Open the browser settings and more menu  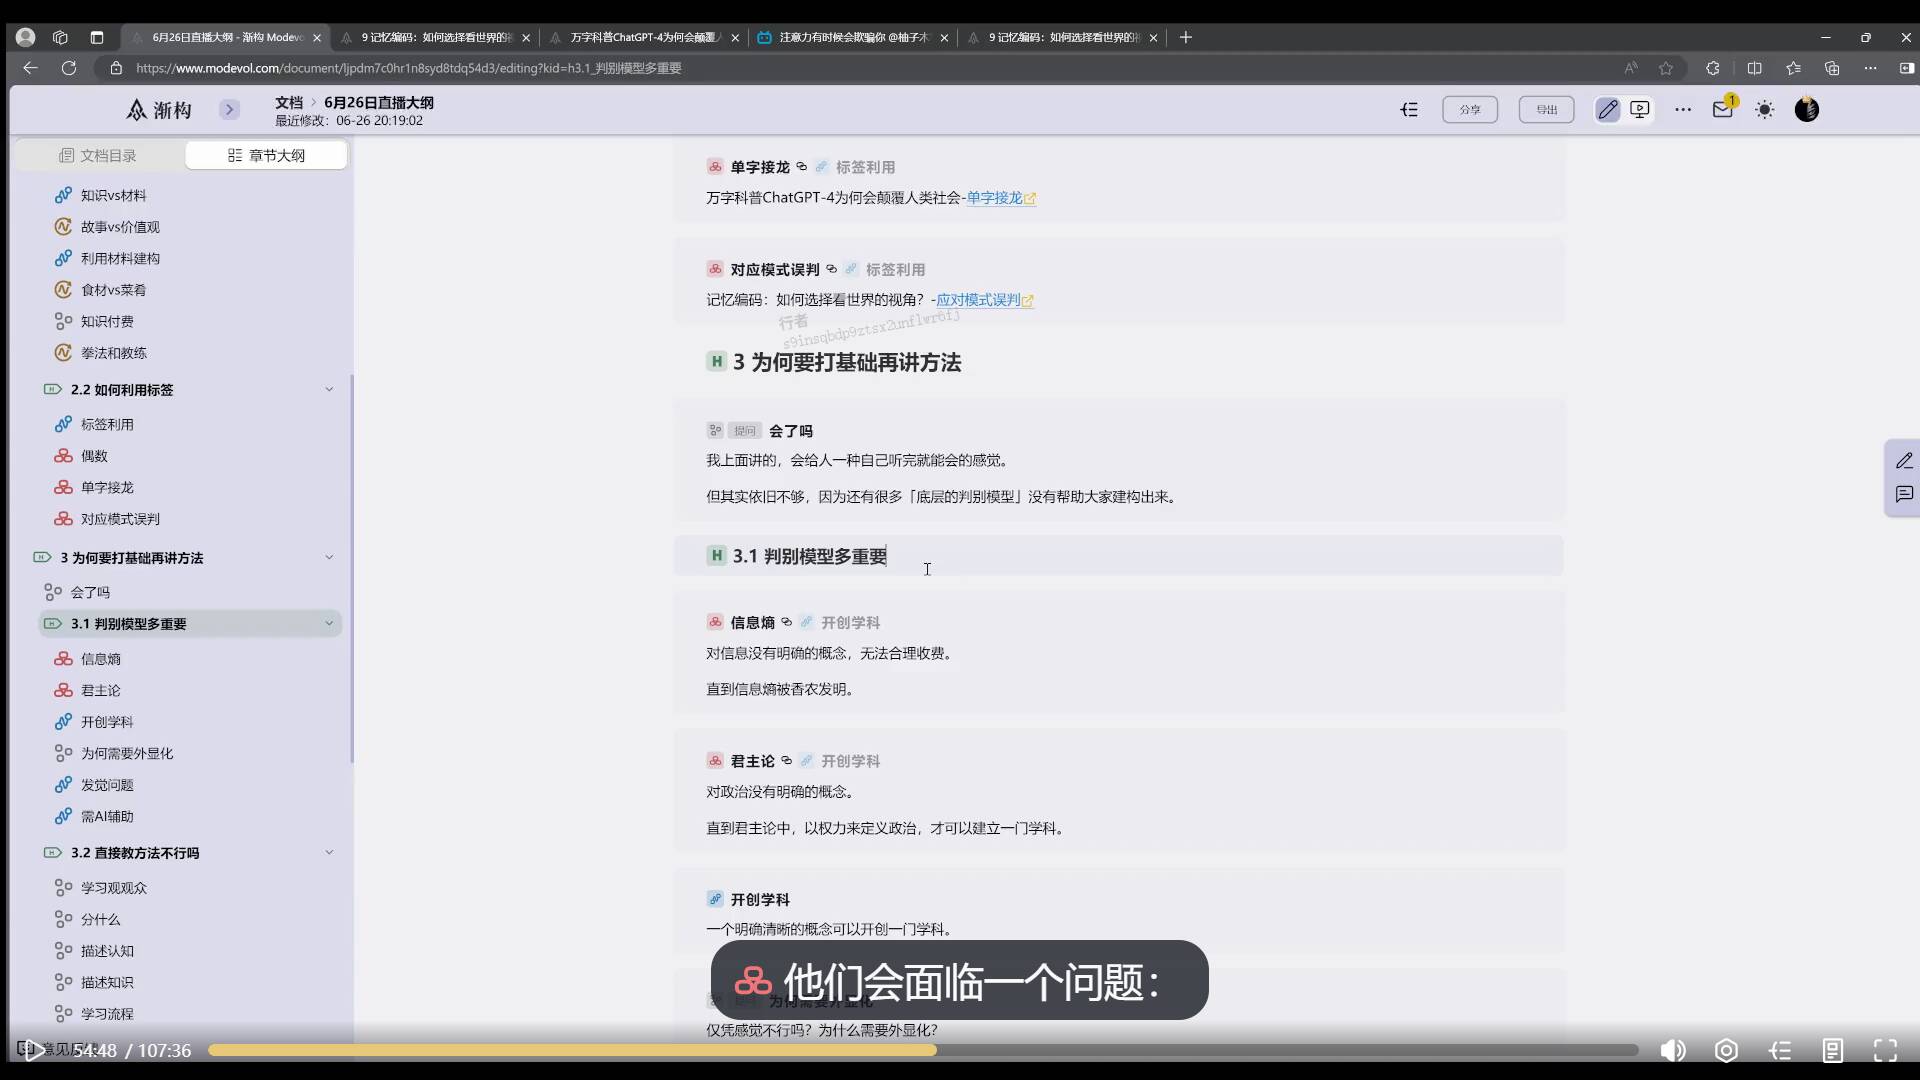1870,68
